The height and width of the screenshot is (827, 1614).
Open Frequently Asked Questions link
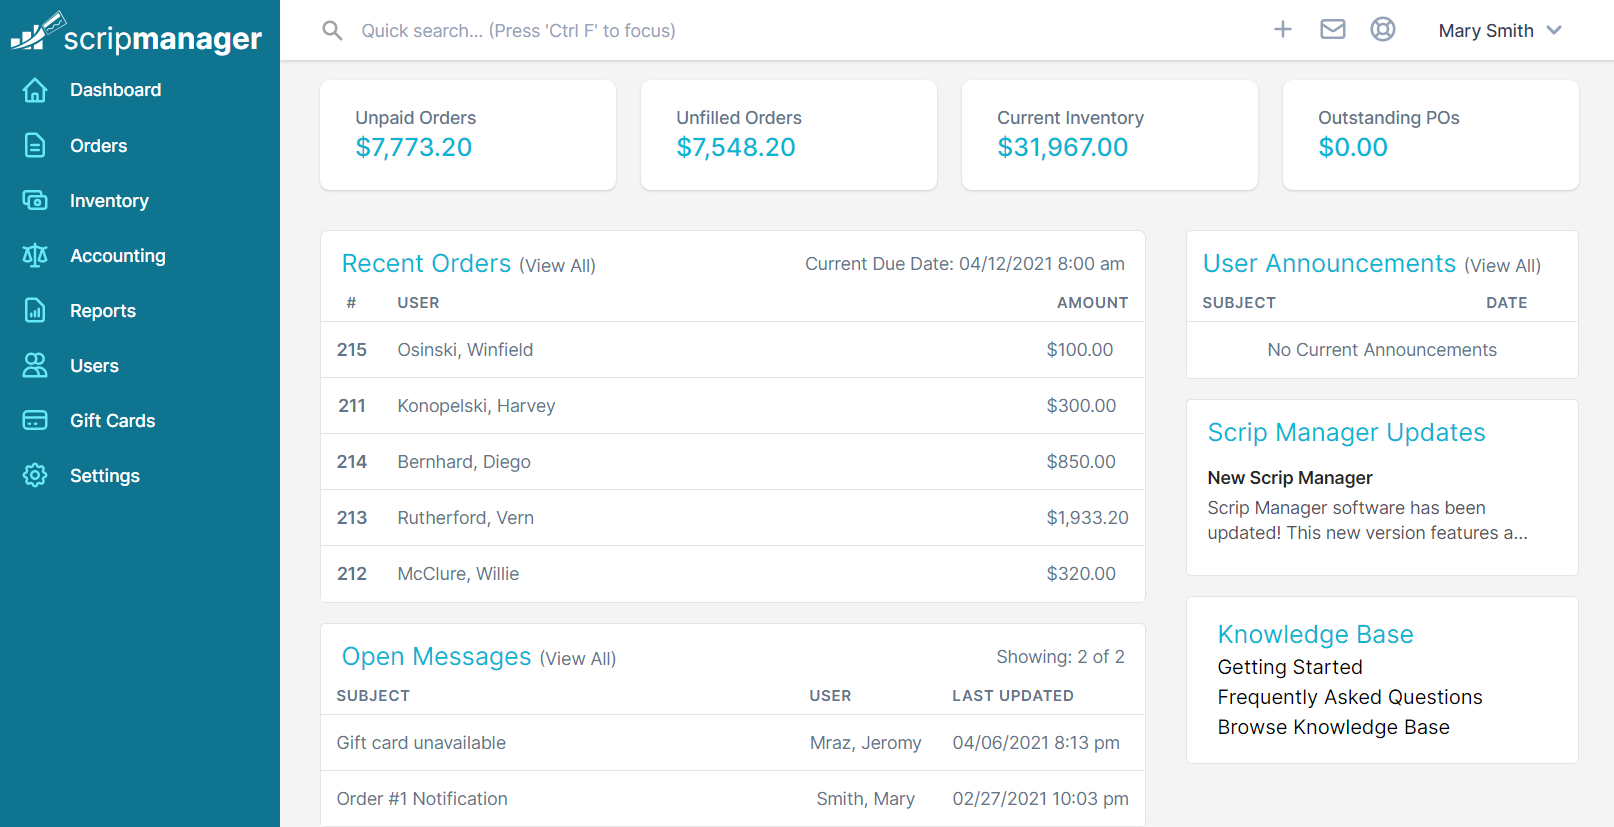[x=1349, y=697]
